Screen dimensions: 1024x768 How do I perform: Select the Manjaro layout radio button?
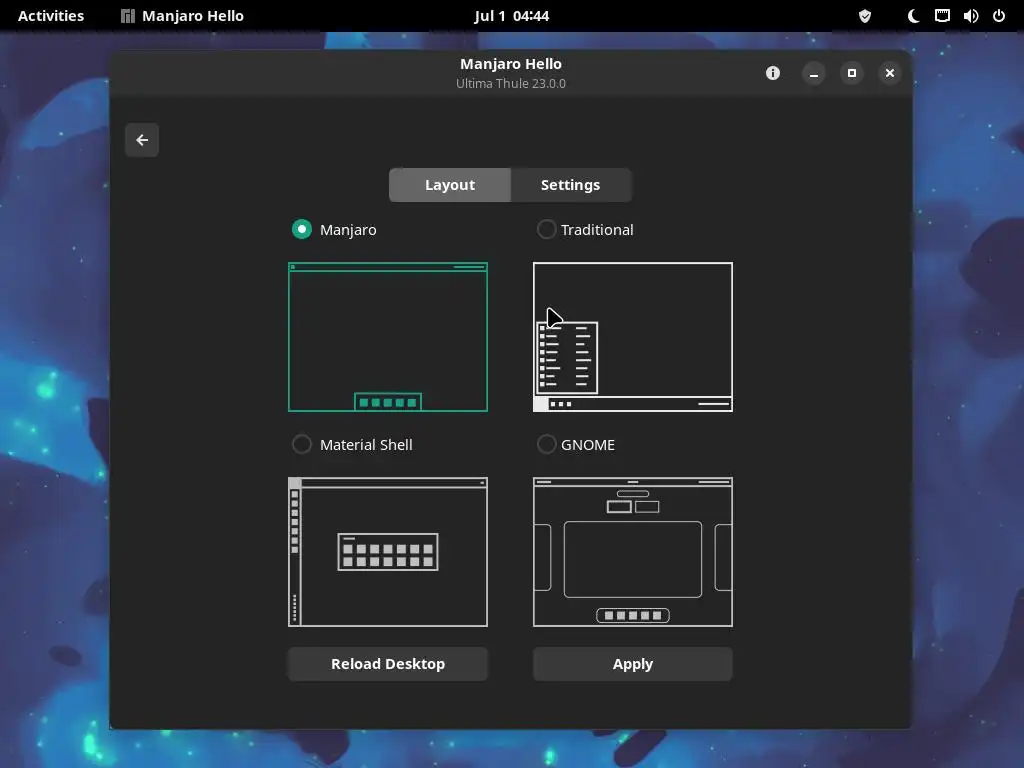point(302,229)
